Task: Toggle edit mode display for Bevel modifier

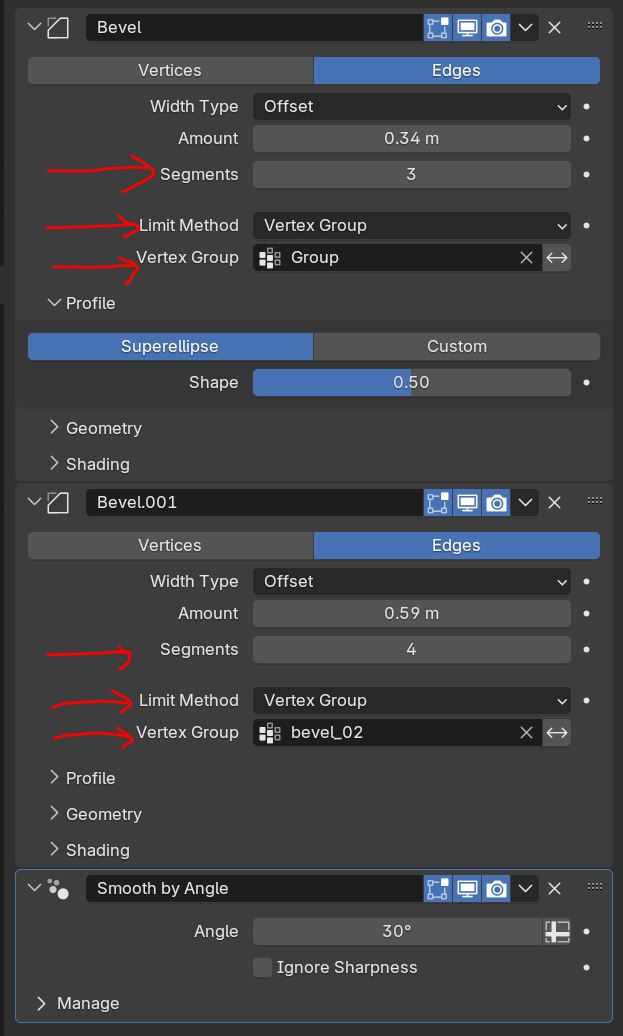Action: pos(437,27)
